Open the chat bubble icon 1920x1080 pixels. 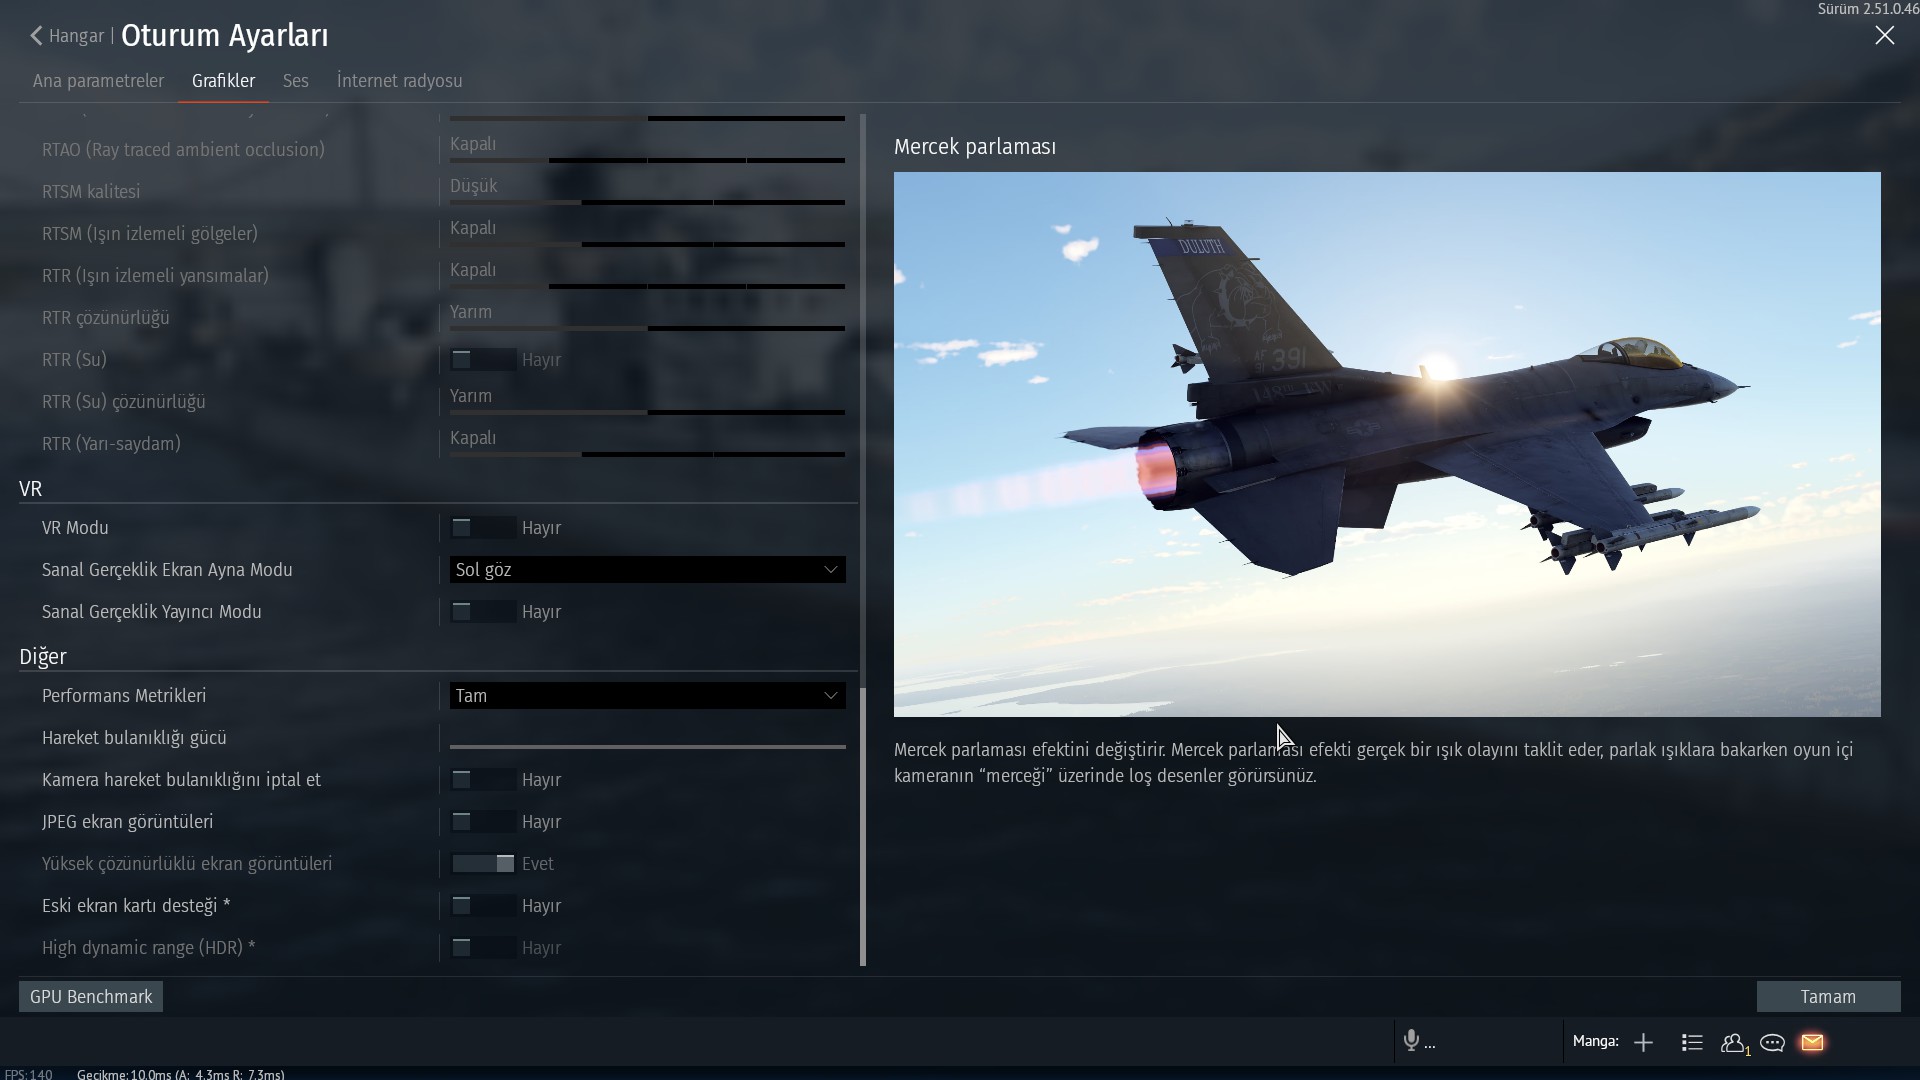click(x=1772, y=1043)
